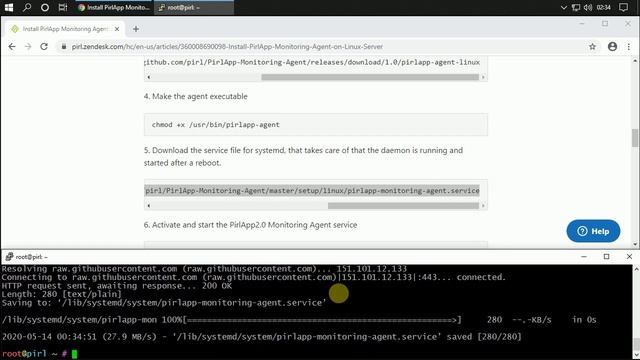Click browser page scroll down arrow
The image size is (640, 360).
(x=635, y=244)
